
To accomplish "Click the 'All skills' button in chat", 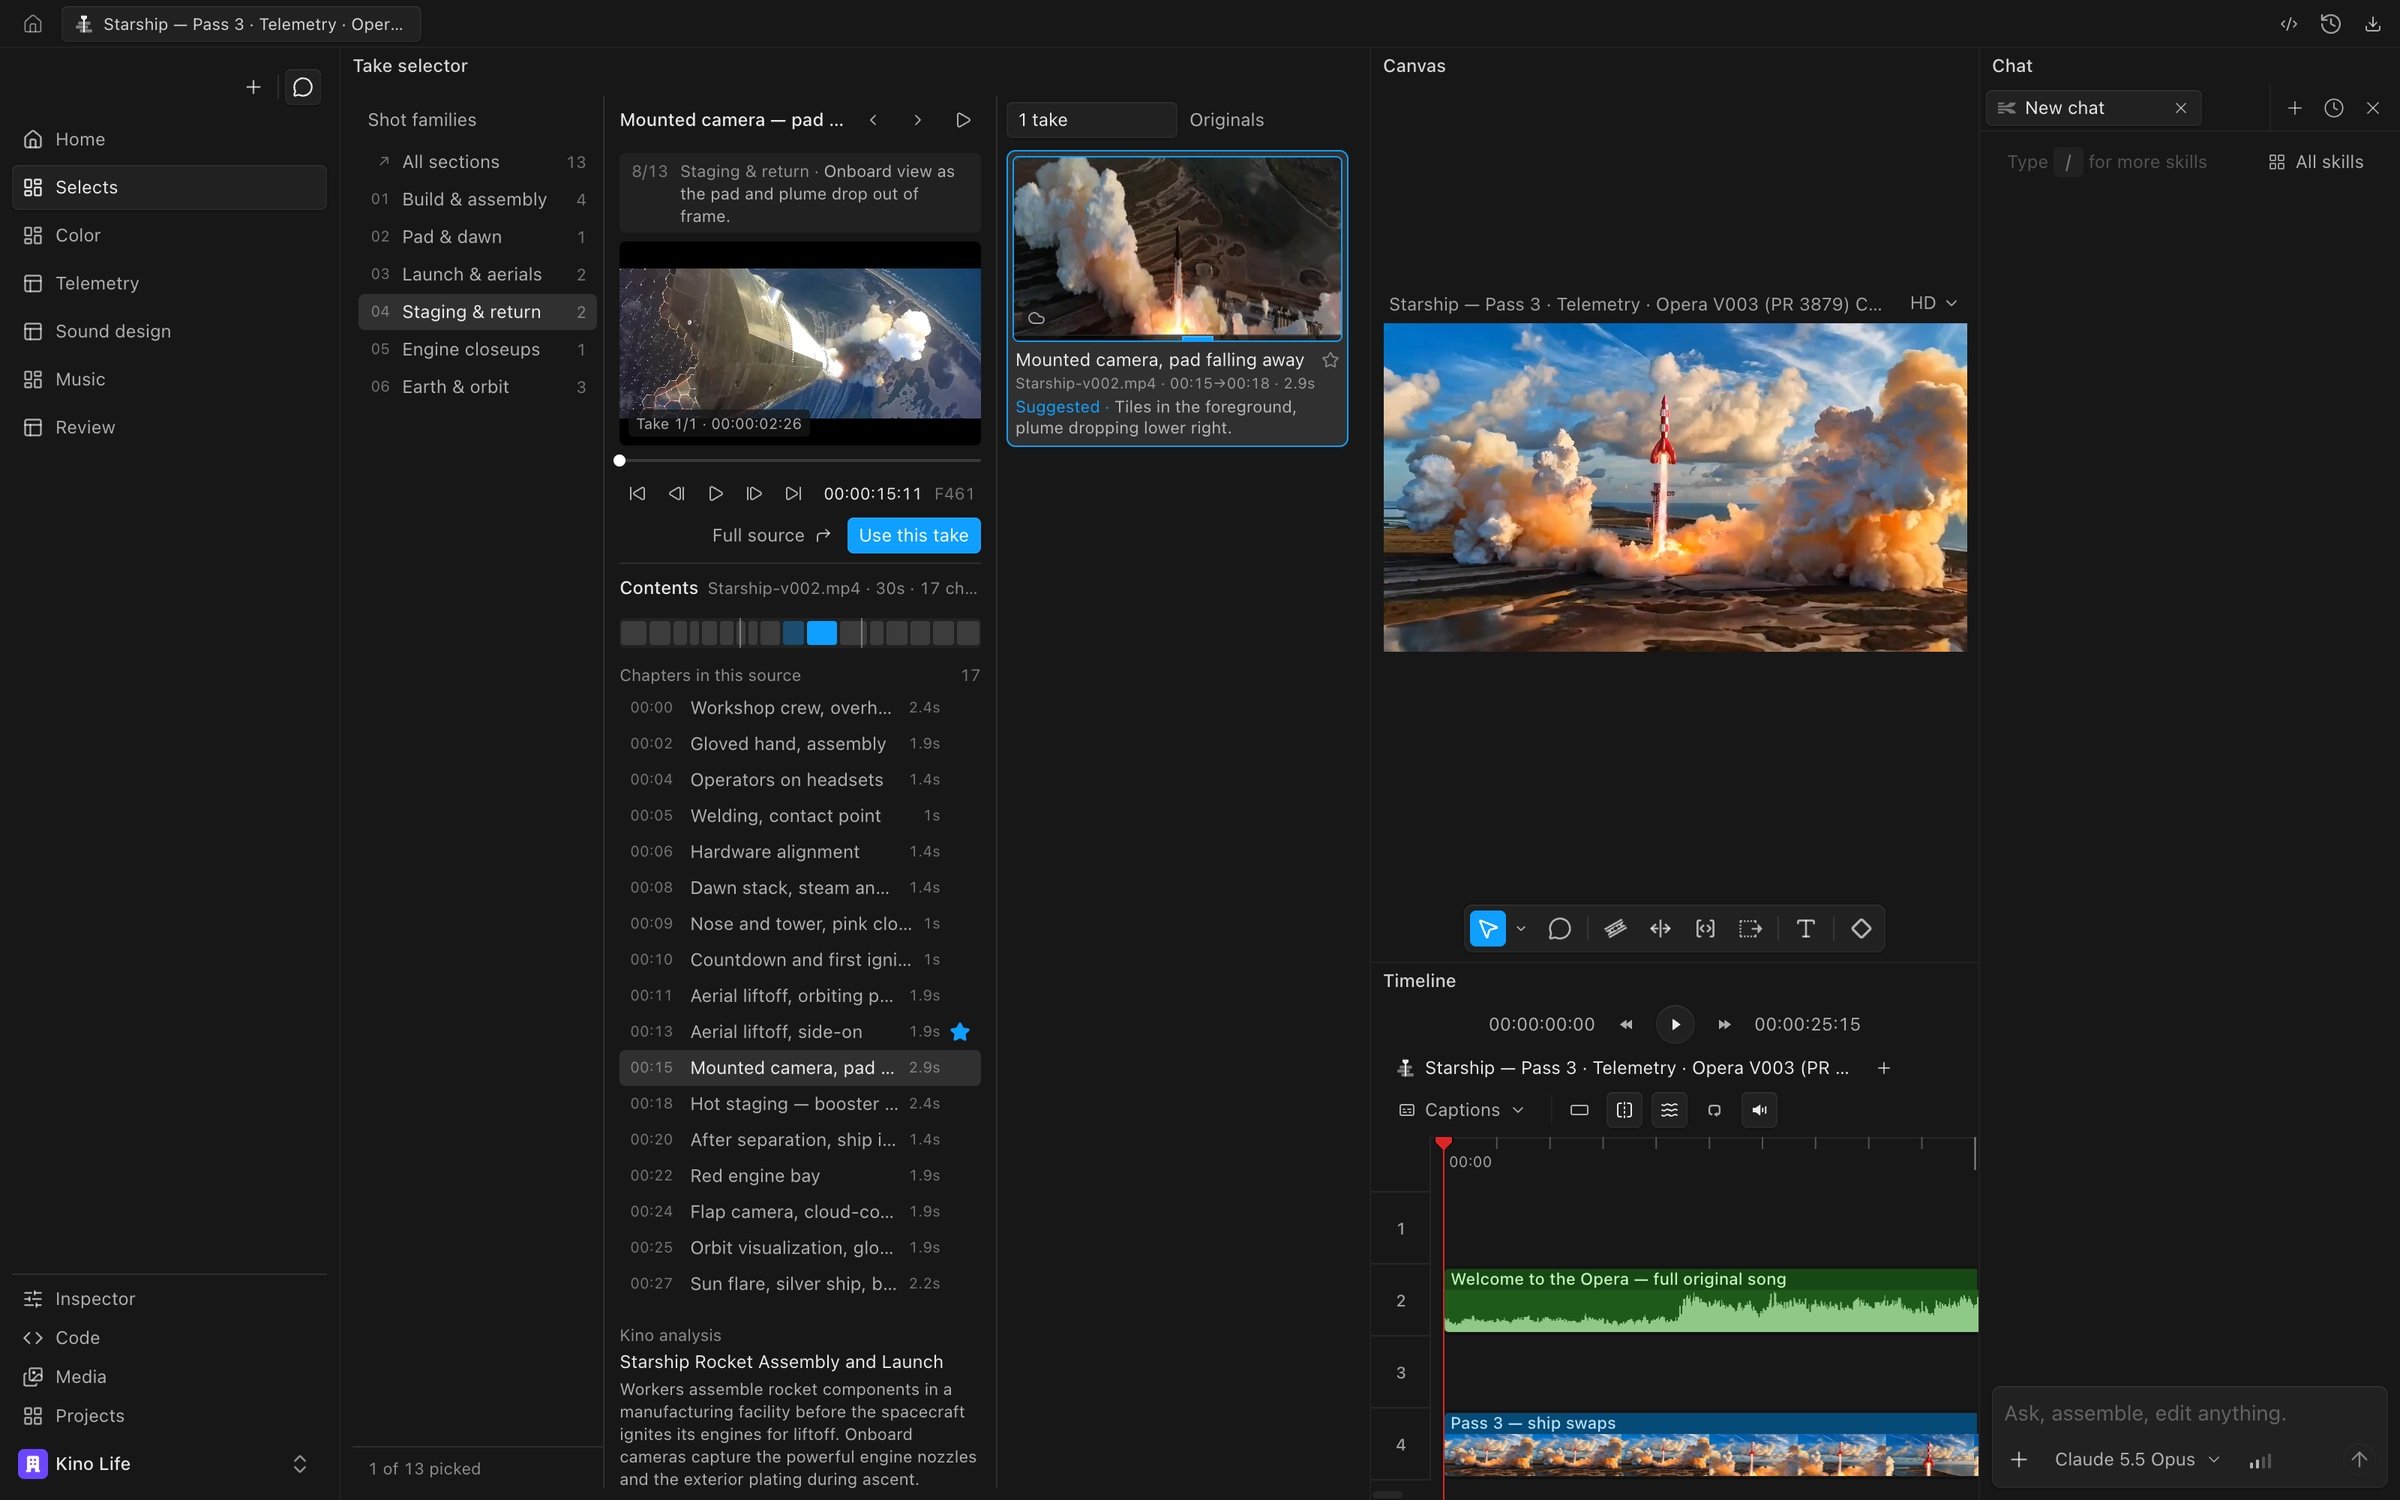I will (x=2316, y=162).
